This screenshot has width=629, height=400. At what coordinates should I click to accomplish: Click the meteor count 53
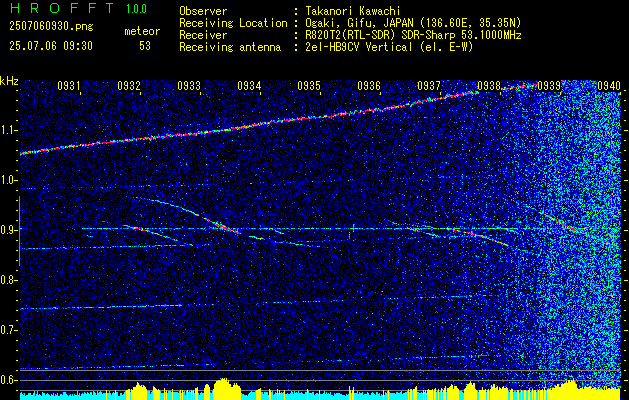click(145, 46)
